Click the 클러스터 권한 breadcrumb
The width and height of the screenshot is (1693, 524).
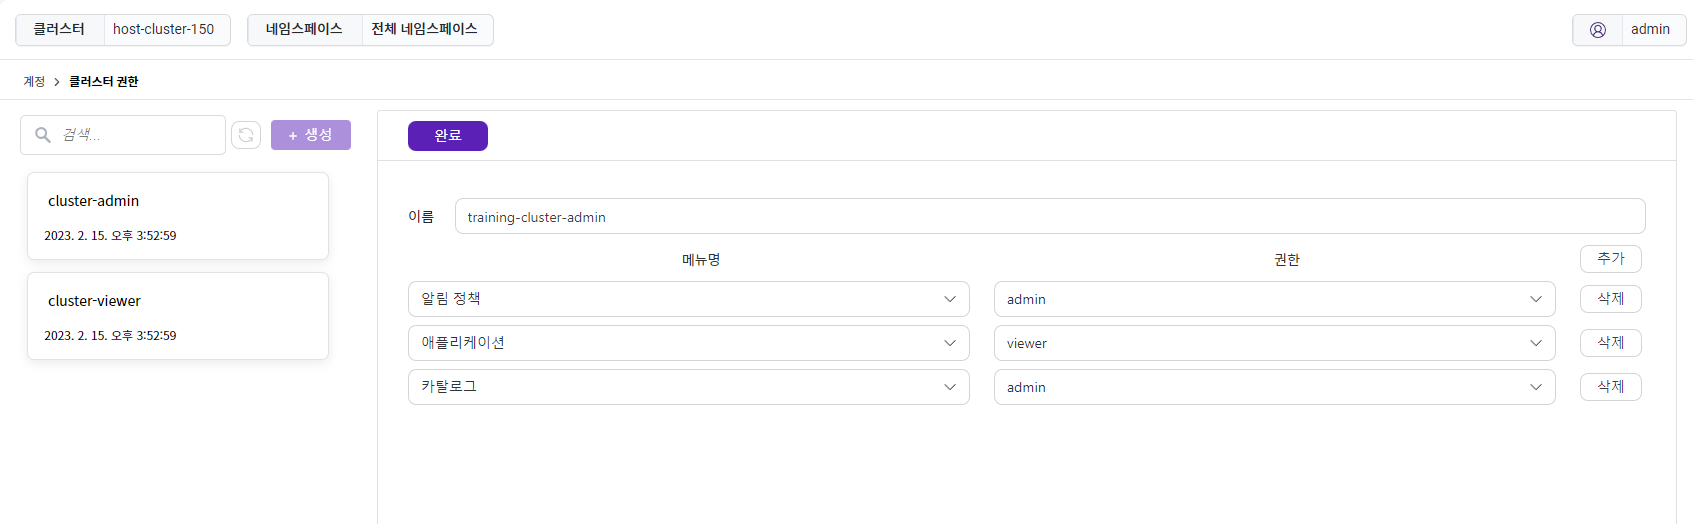point(104,82)
